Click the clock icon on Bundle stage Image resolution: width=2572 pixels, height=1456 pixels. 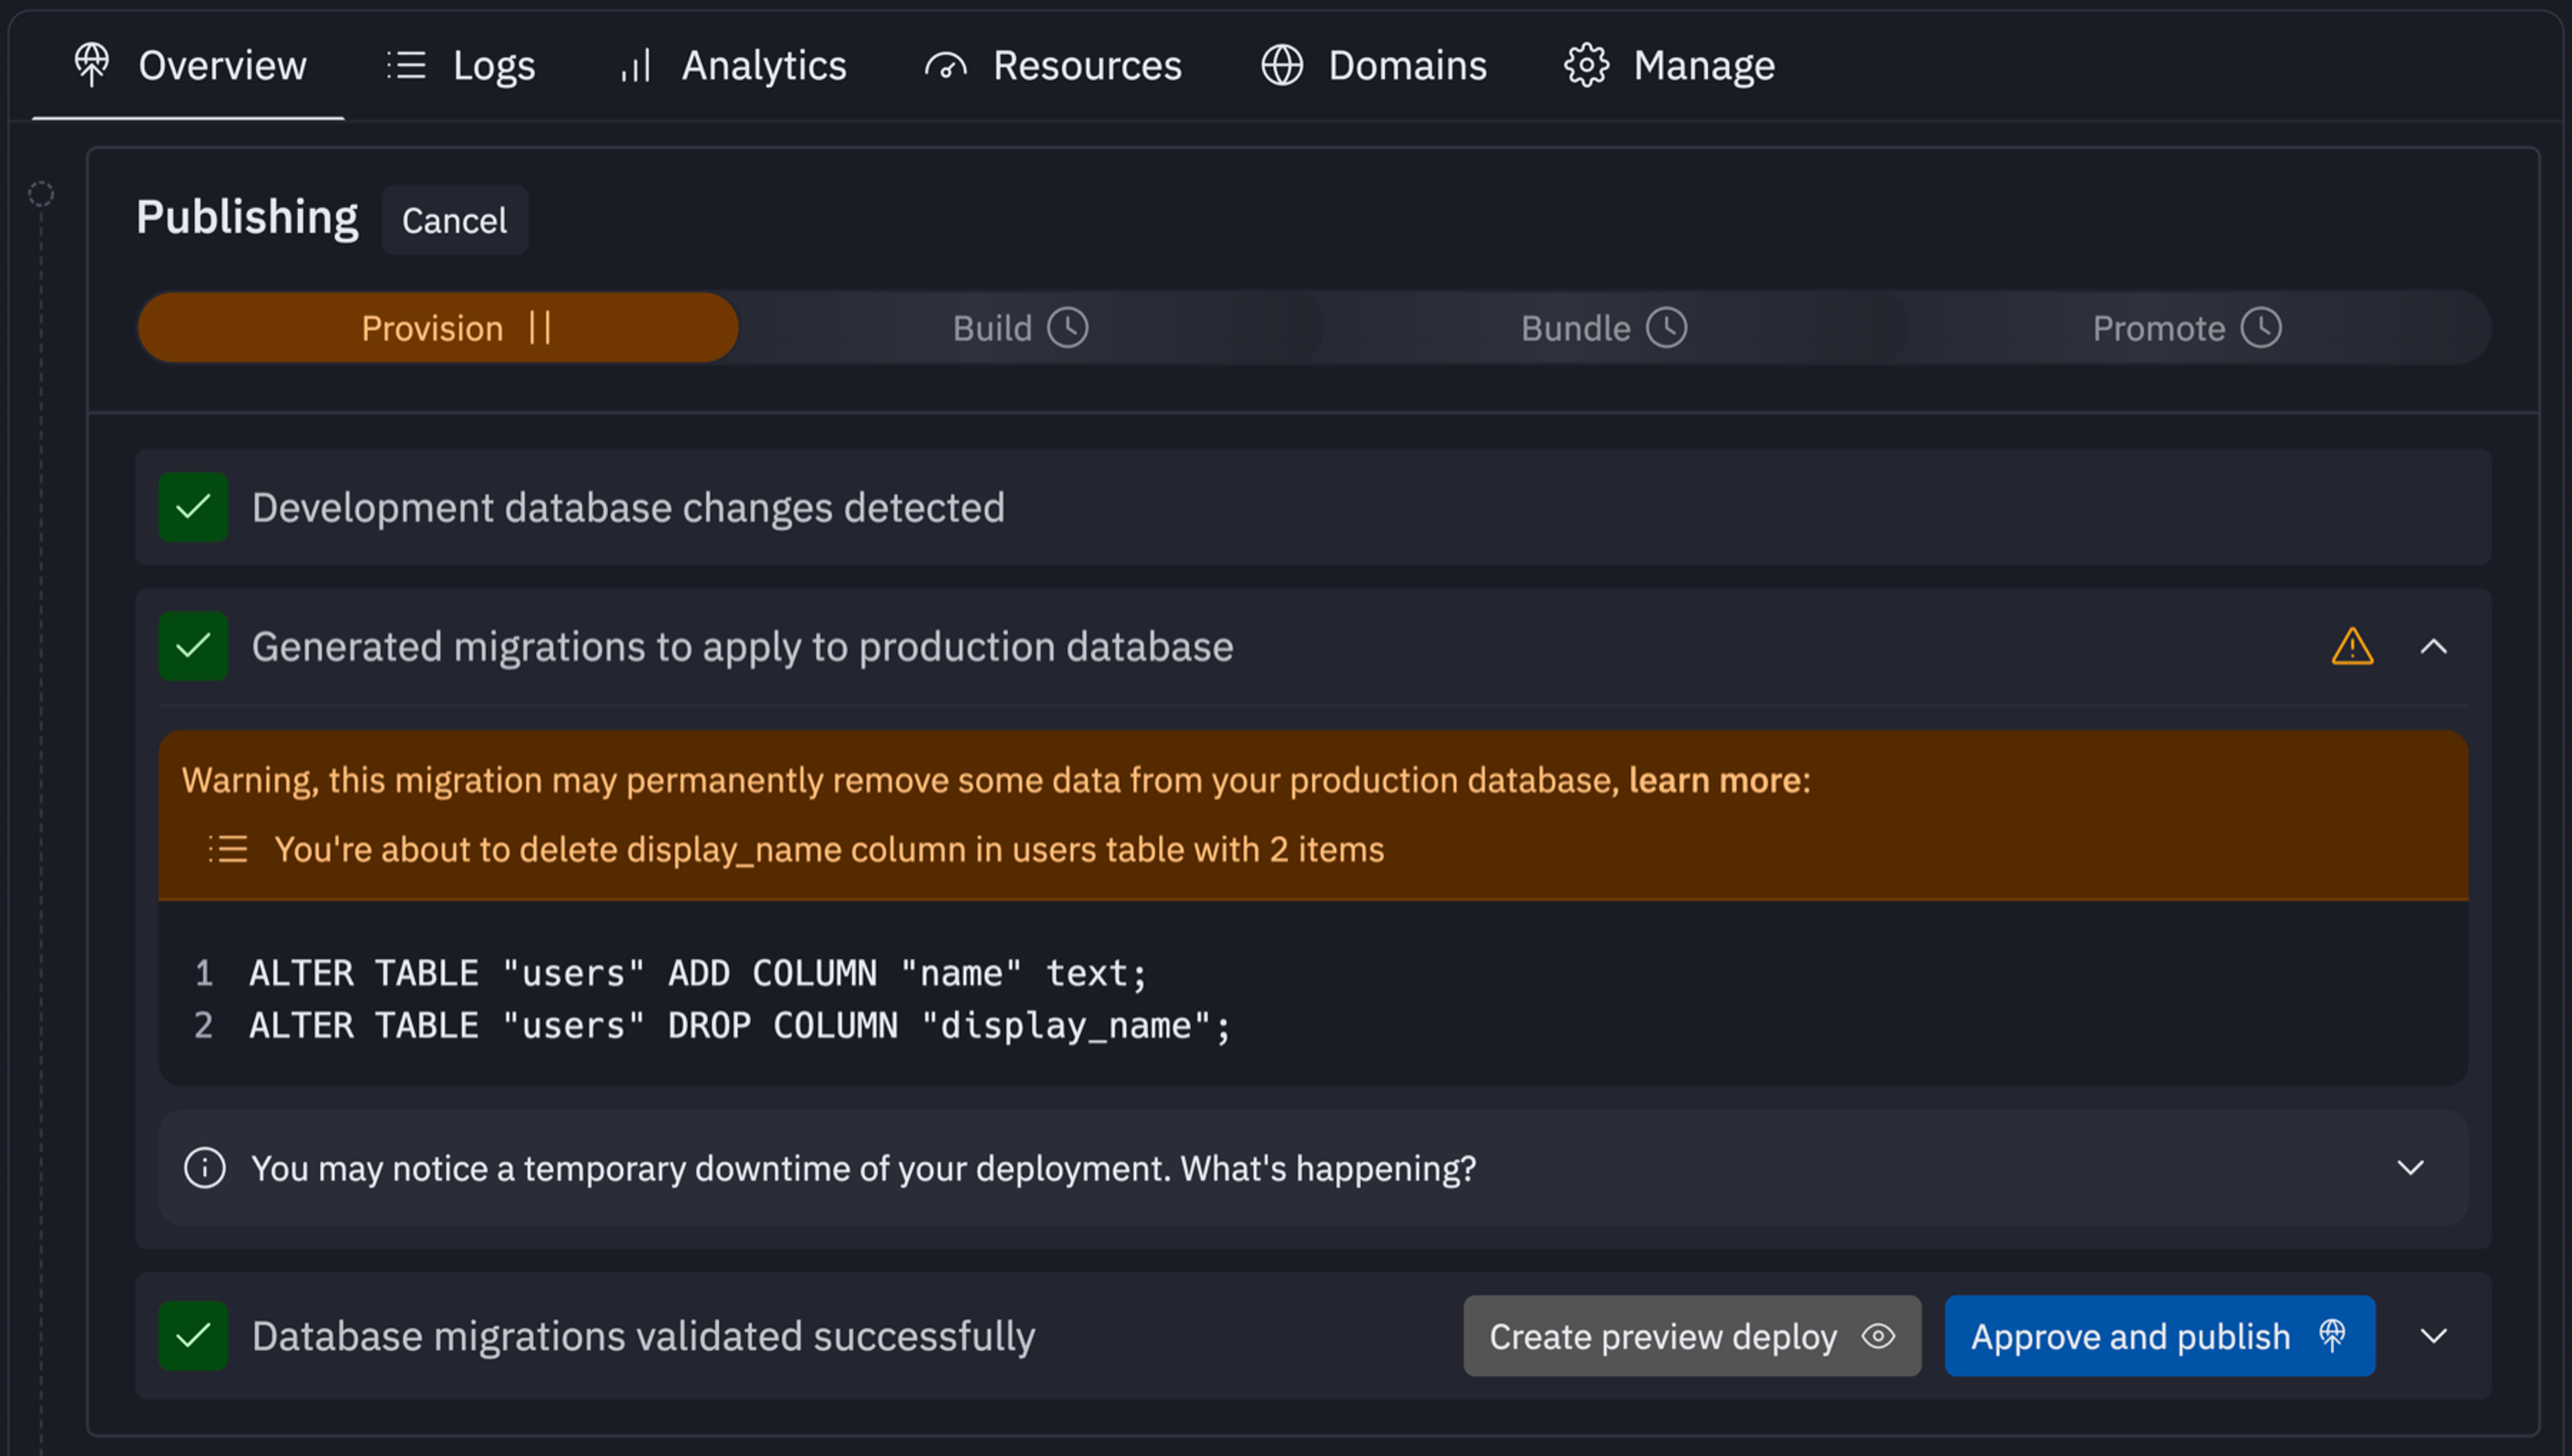(1666, 328)
